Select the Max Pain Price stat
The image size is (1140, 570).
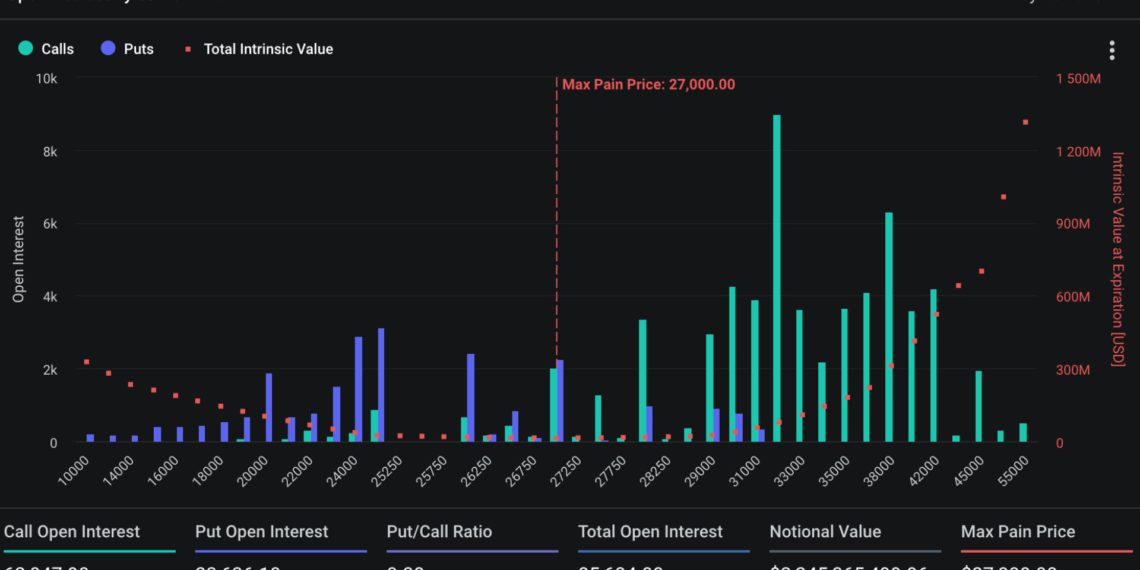pyautogui.click(x=1047, y=545)
